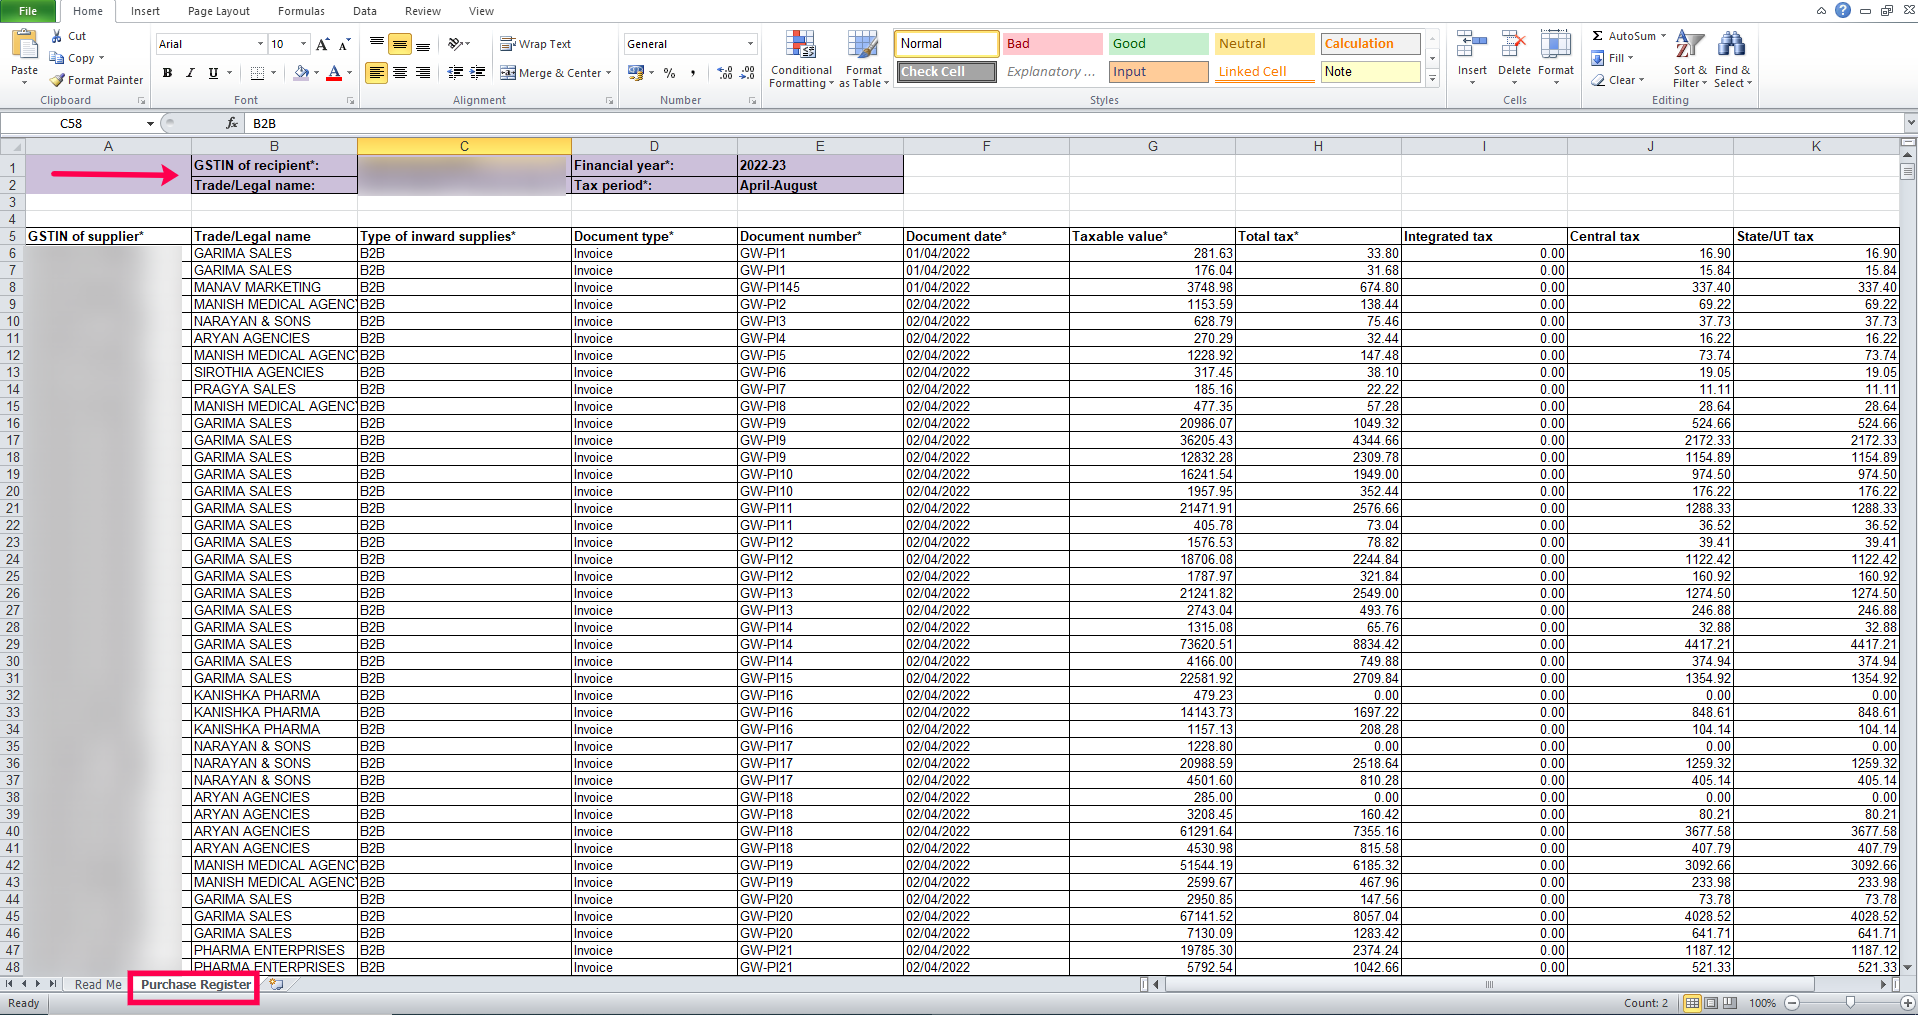The image size is (1918, 1015).
Task: Apply the Good cell style
Action: coord(1158,44)
